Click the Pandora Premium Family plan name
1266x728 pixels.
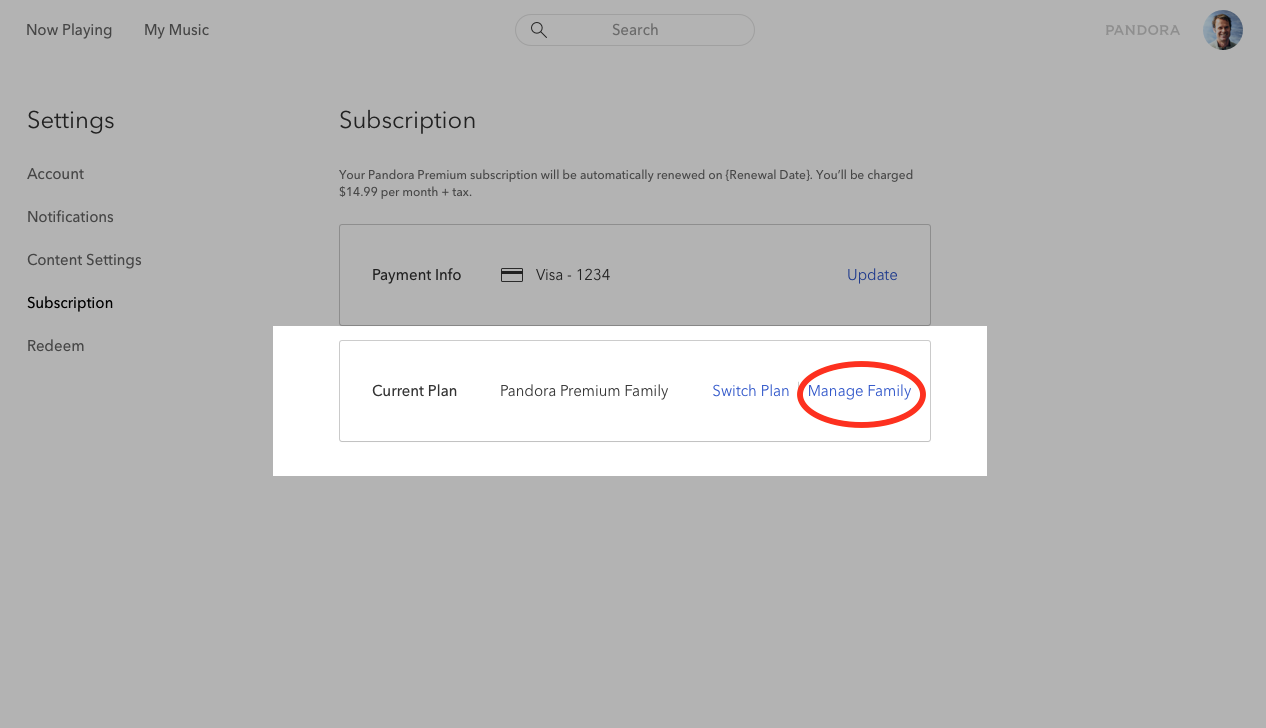(584, 391)
